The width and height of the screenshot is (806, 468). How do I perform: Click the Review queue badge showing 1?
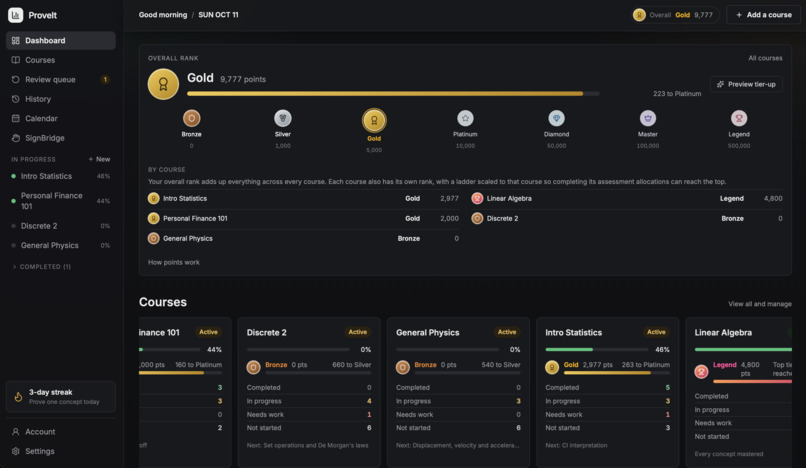(105, 80)
